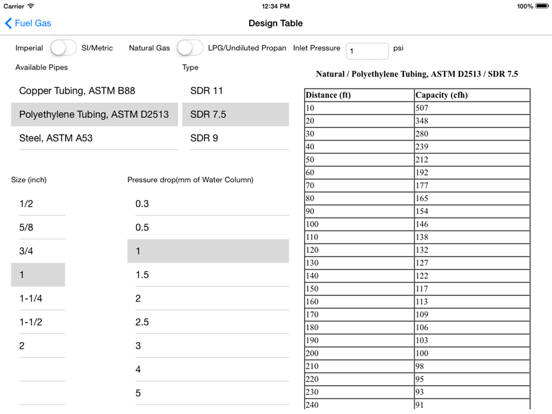
Task: Select Steel, ASTM A53 pipe
Action: point(94,138)
